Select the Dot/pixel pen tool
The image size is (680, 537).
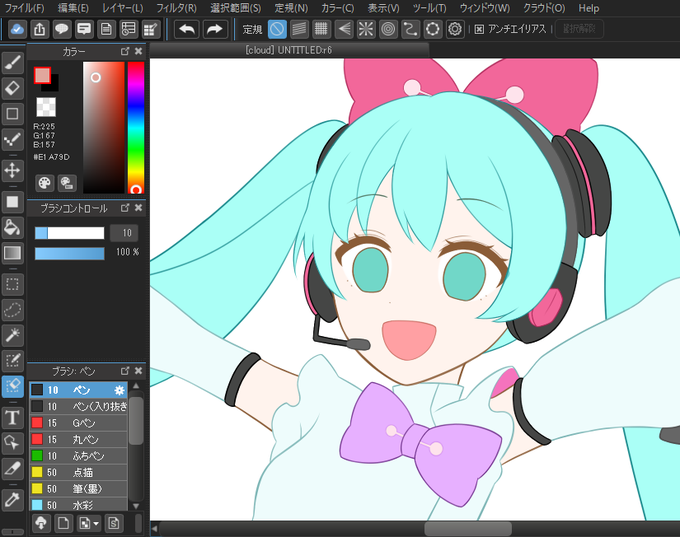pos(12,139)
